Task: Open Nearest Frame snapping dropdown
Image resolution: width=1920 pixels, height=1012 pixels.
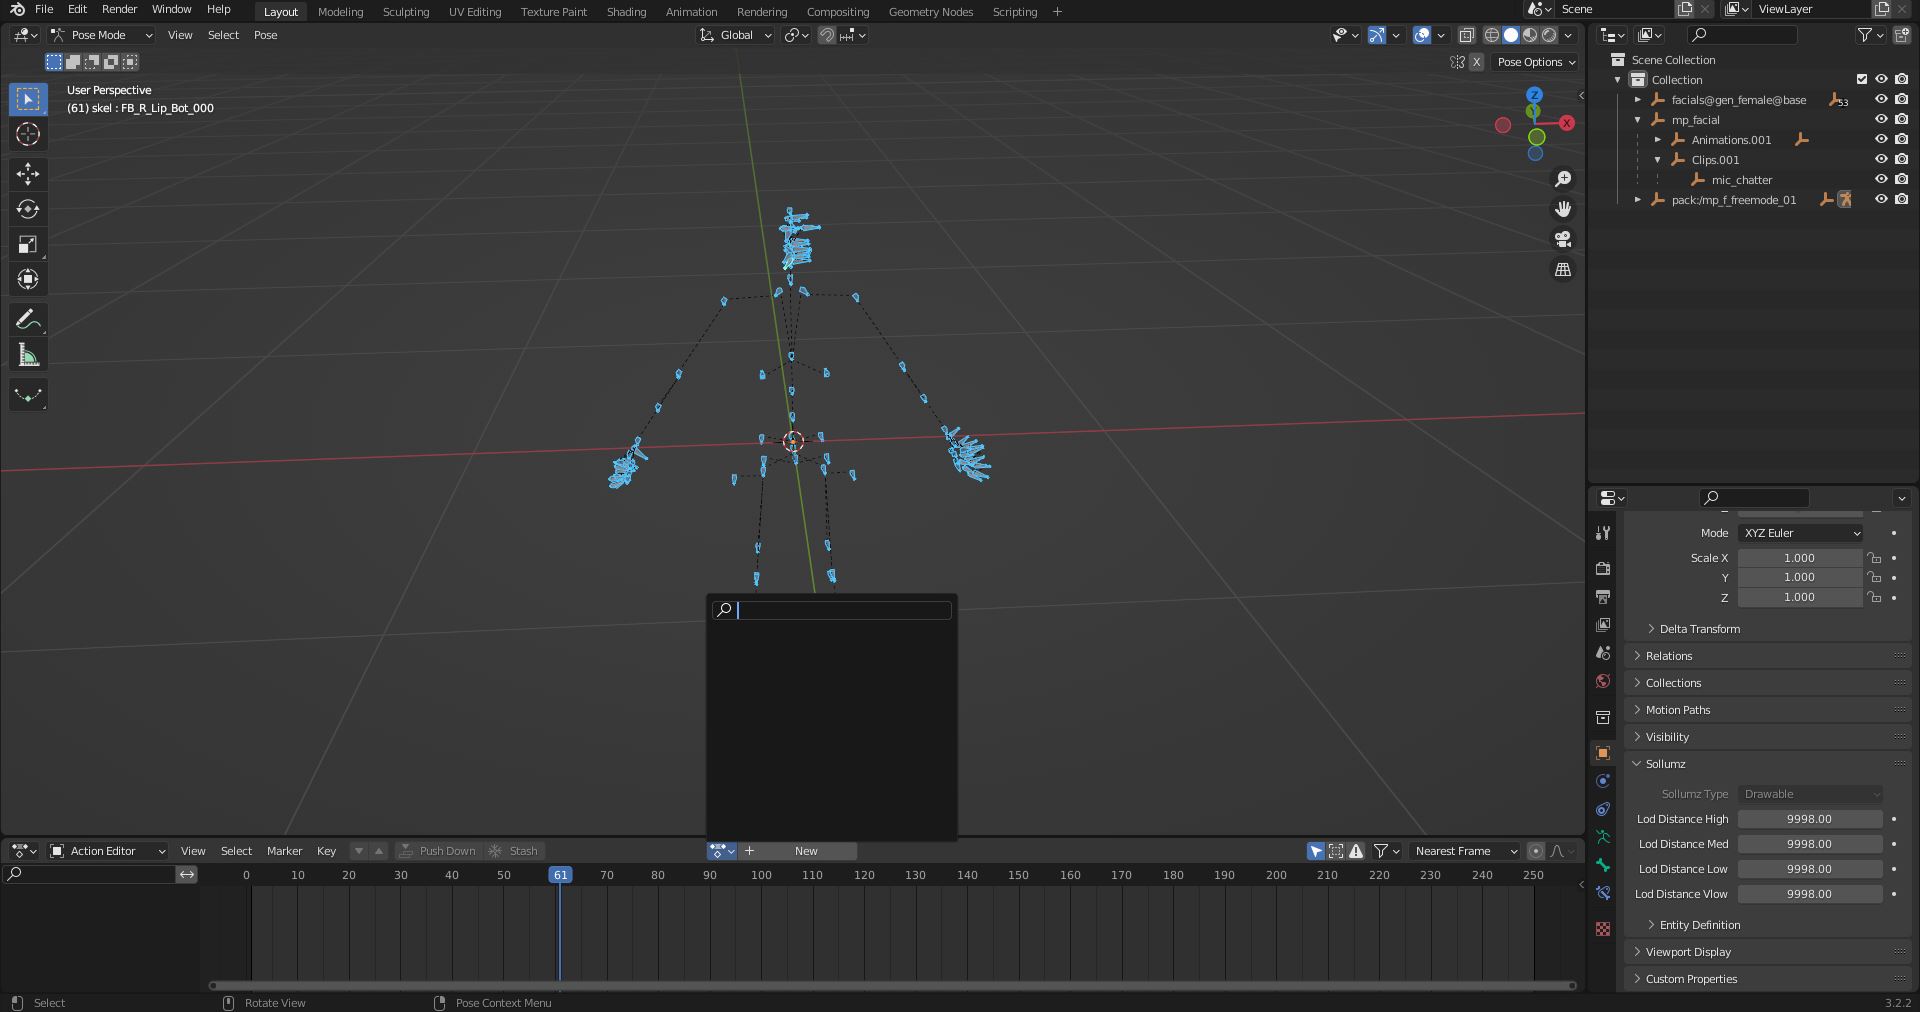Action: [1465, 851]
